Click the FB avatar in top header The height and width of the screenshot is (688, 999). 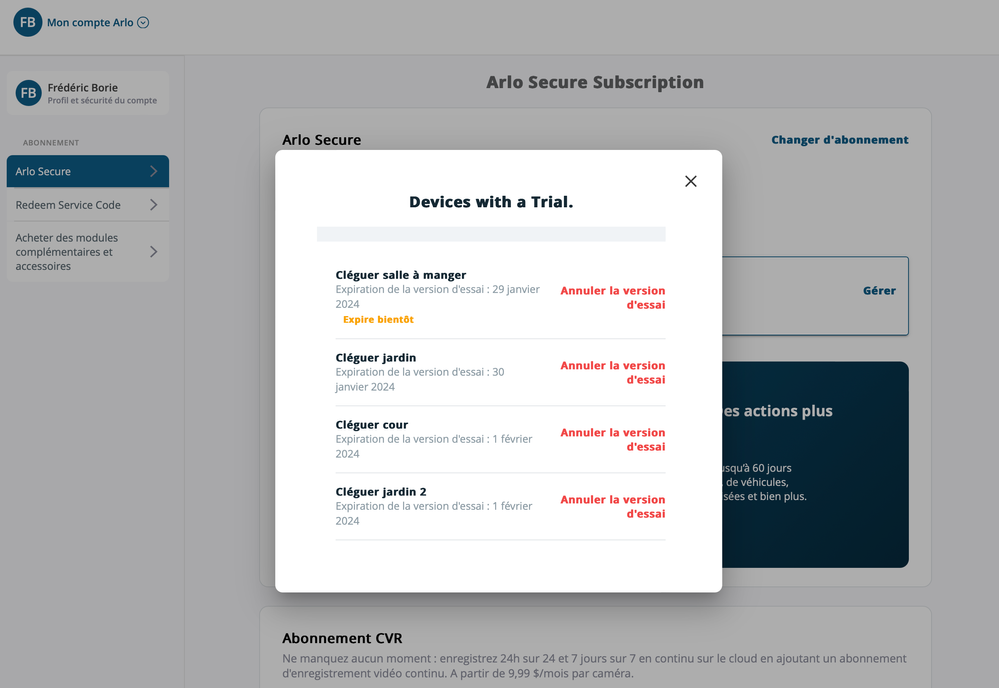pos(27,22)
